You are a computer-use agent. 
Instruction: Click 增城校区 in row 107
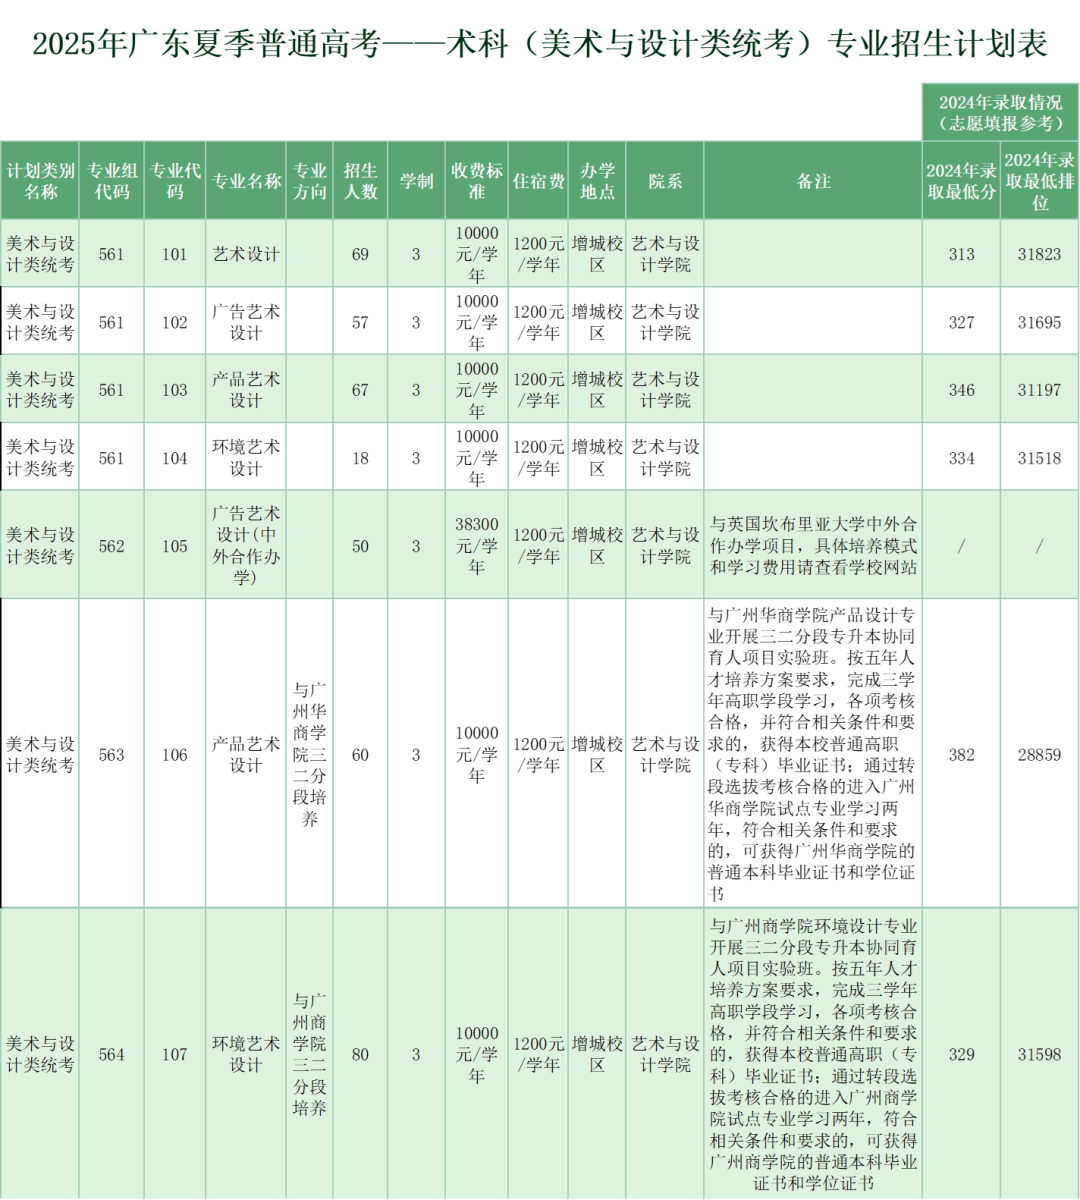597,1054
